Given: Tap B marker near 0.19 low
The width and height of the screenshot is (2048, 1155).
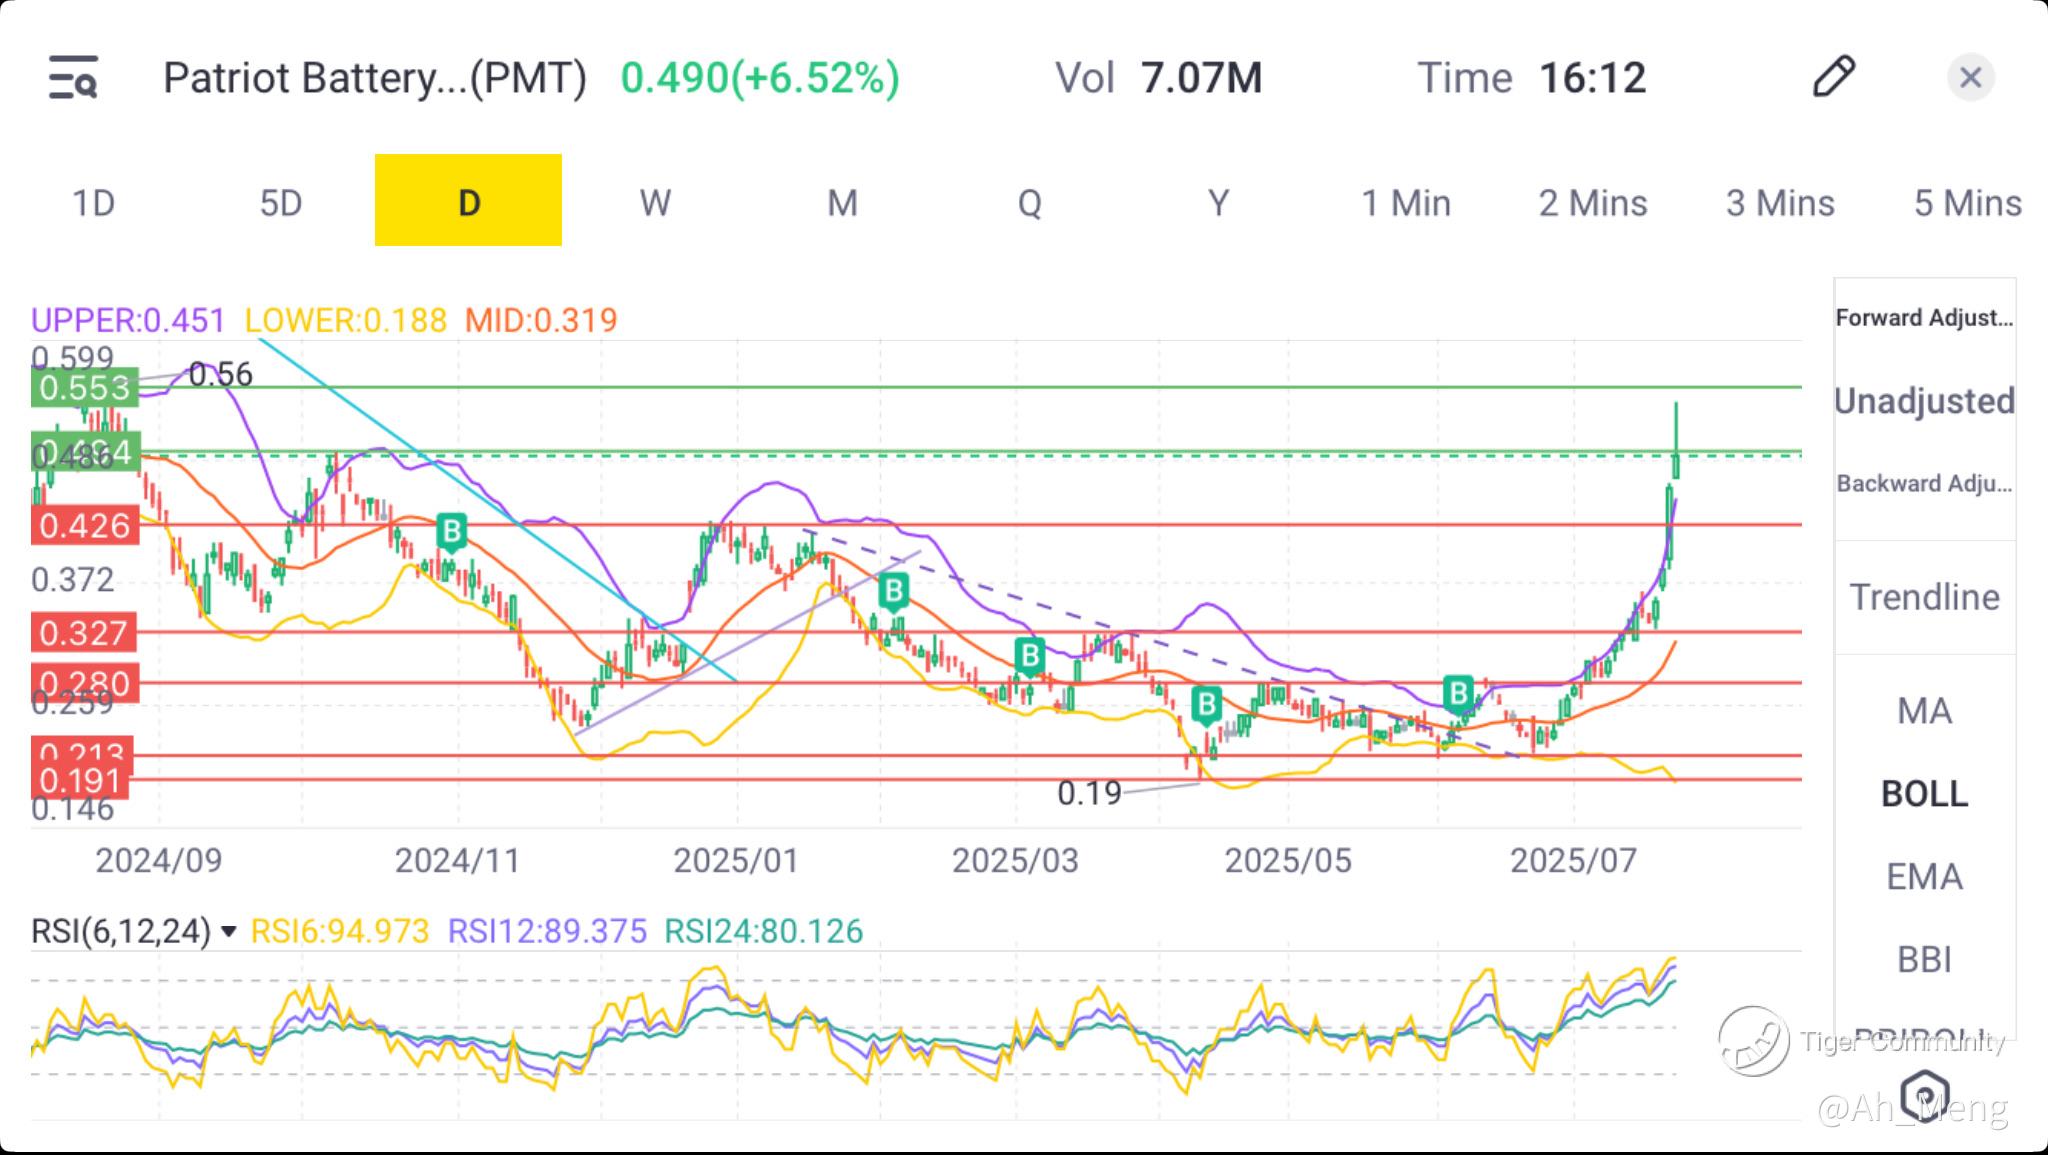Looking at the screenshot, I should [x=1206, y=704].
